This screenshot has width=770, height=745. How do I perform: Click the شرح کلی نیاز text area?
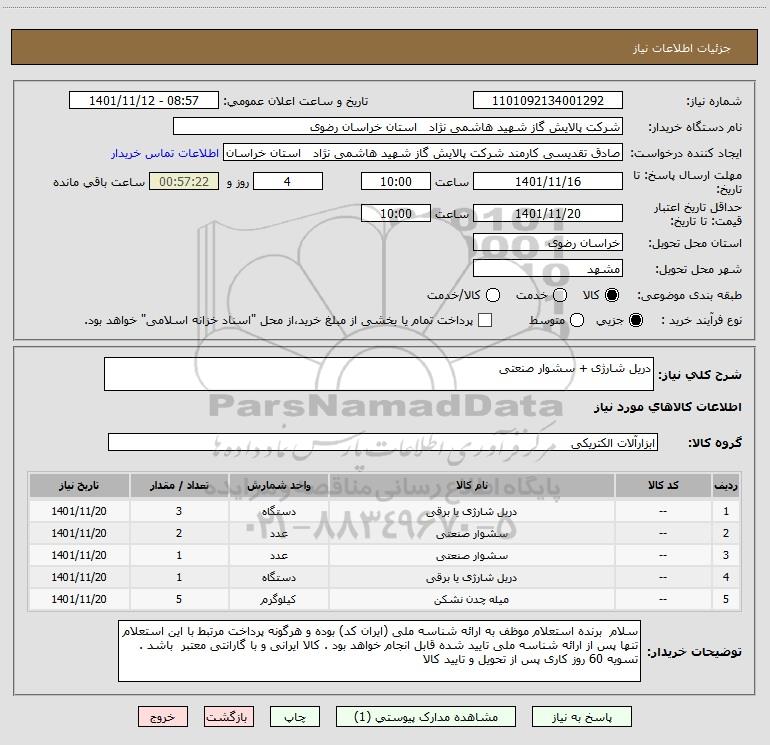tap(379, 374)
